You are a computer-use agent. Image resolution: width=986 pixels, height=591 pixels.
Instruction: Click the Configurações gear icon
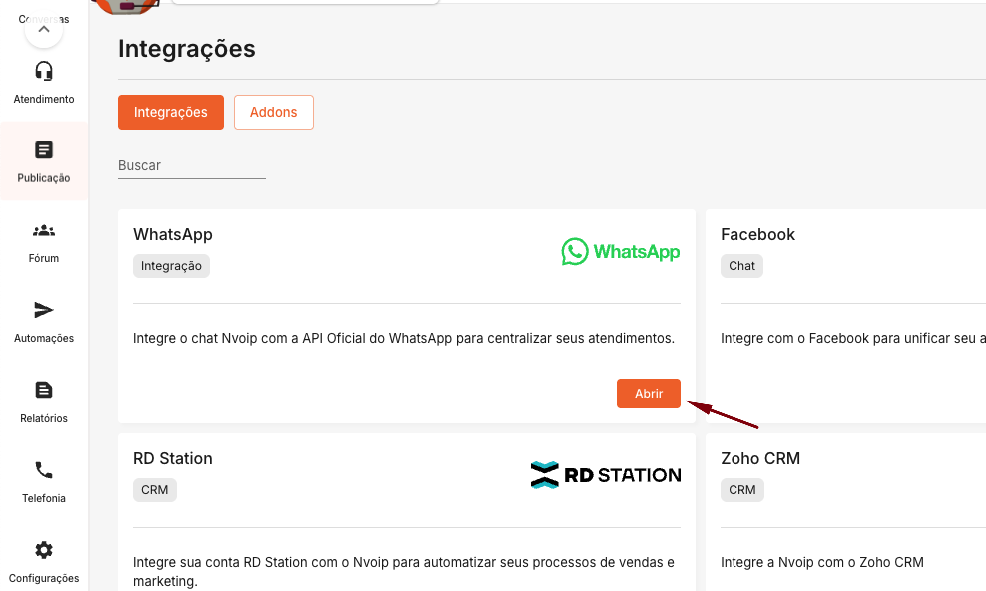(44, 550)
